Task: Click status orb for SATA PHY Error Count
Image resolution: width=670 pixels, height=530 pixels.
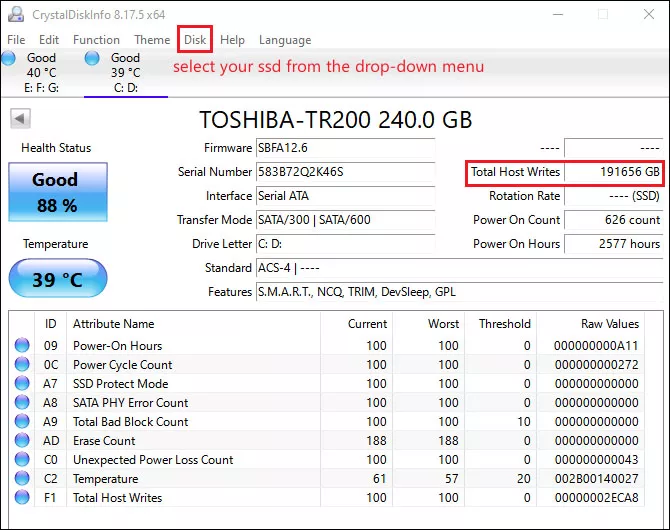Action: [22, 402]
